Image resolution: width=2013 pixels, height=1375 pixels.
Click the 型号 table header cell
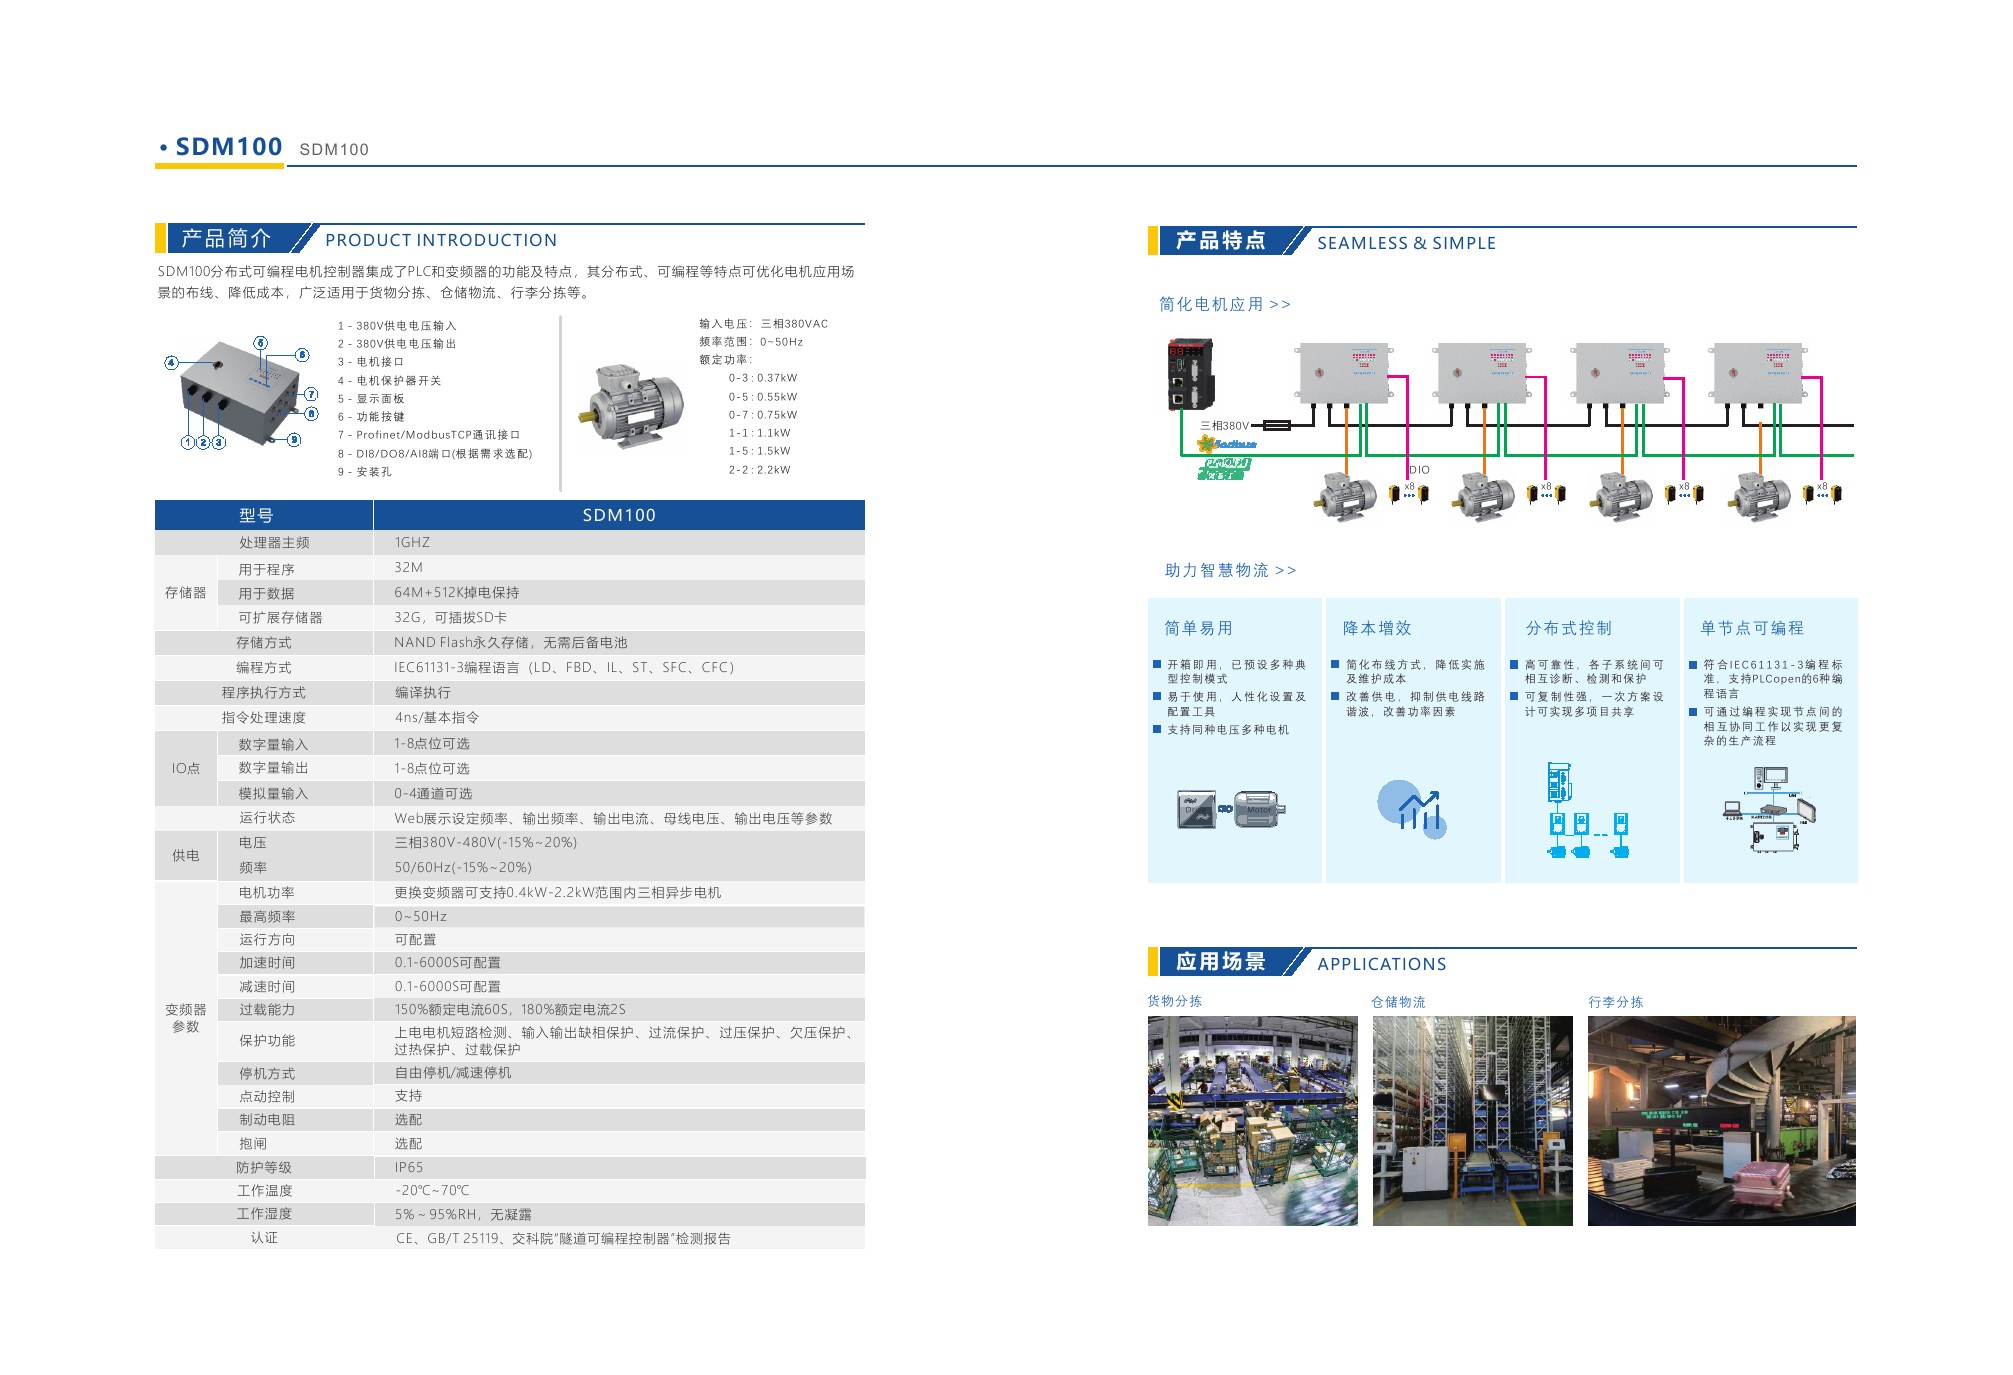[256, 515]
